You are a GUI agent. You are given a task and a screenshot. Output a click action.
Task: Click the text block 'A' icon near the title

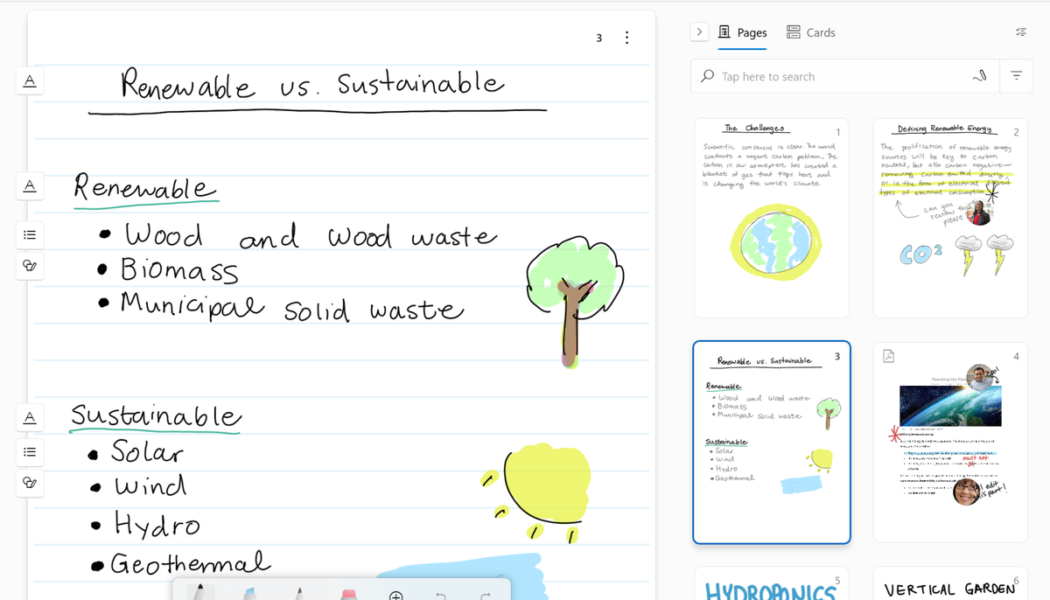(29, 81)
